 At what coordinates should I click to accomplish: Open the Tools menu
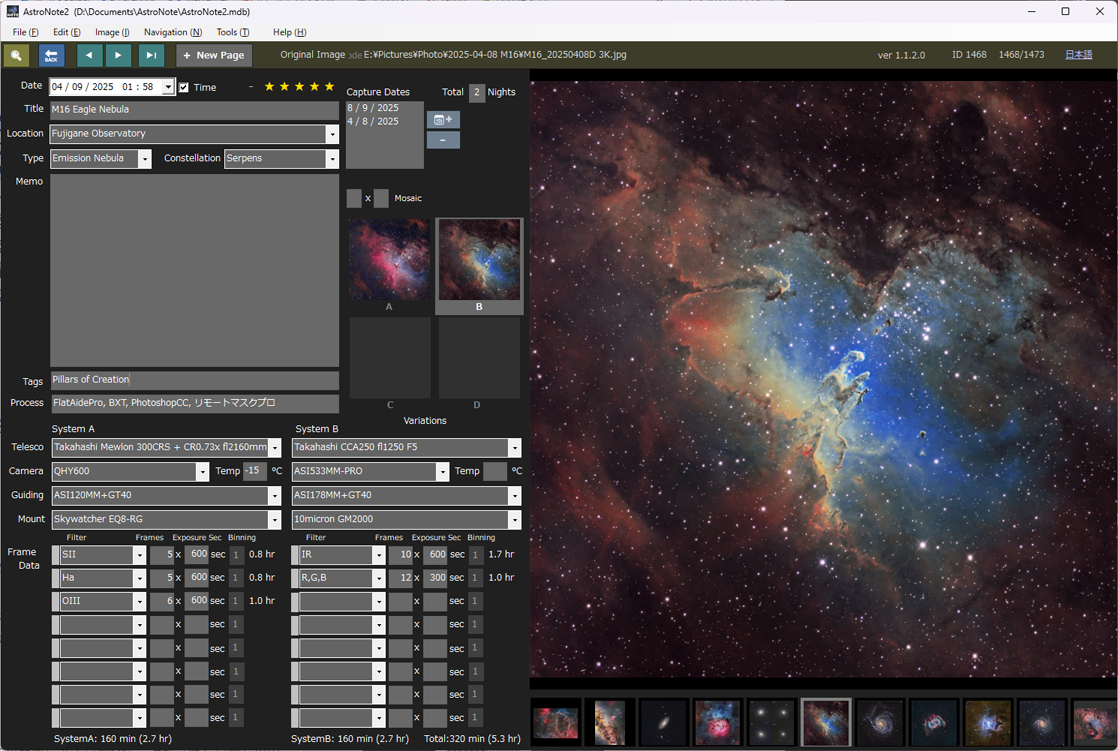(231, 31)
